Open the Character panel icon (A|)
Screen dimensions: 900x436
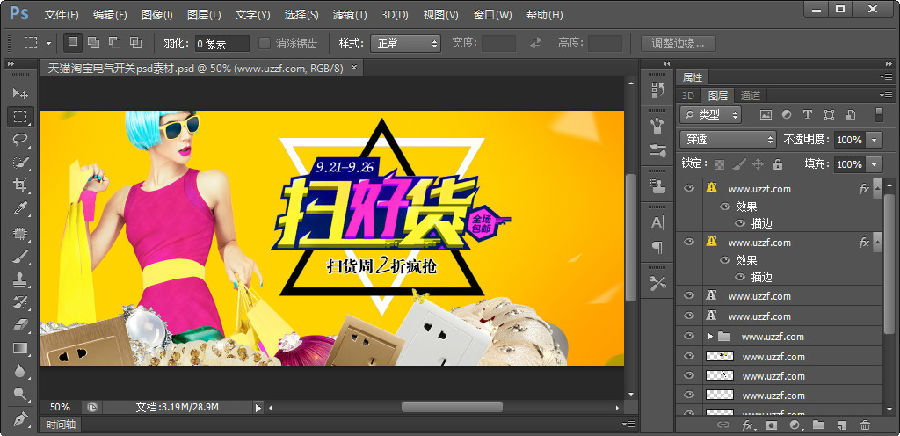658,223
